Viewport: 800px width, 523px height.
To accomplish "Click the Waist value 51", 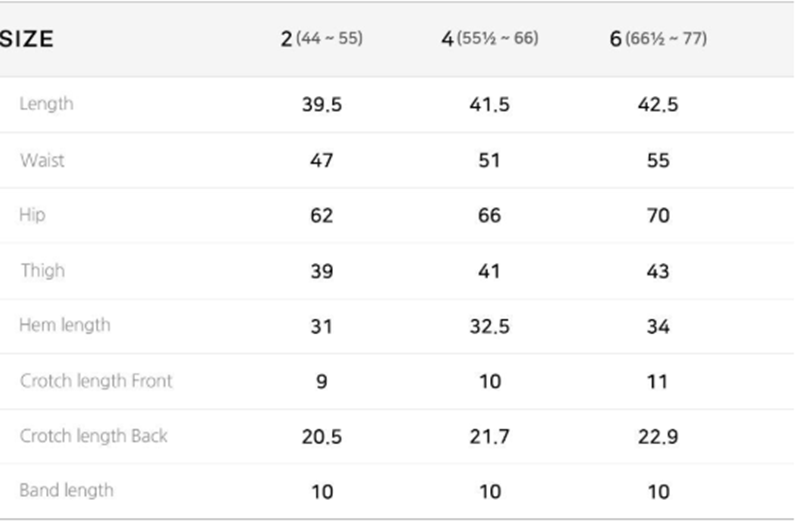I will click(489, 161).
